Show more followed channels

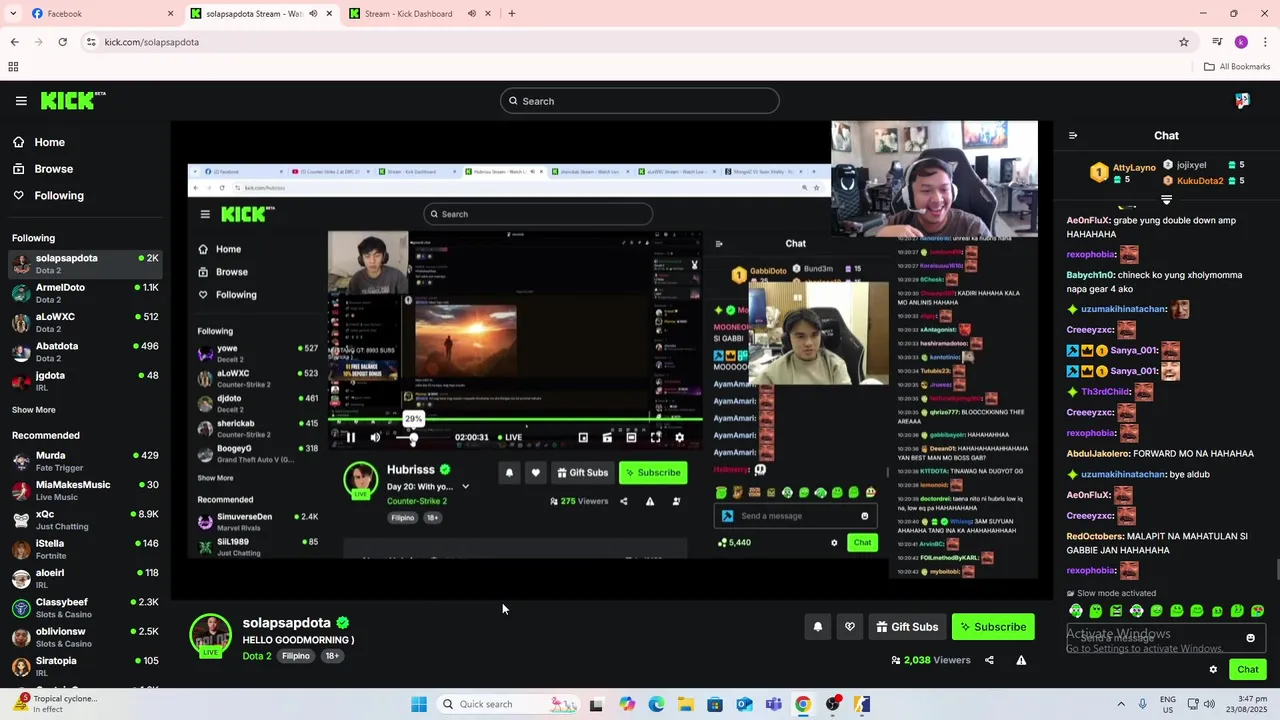click(x=34, y=410)
